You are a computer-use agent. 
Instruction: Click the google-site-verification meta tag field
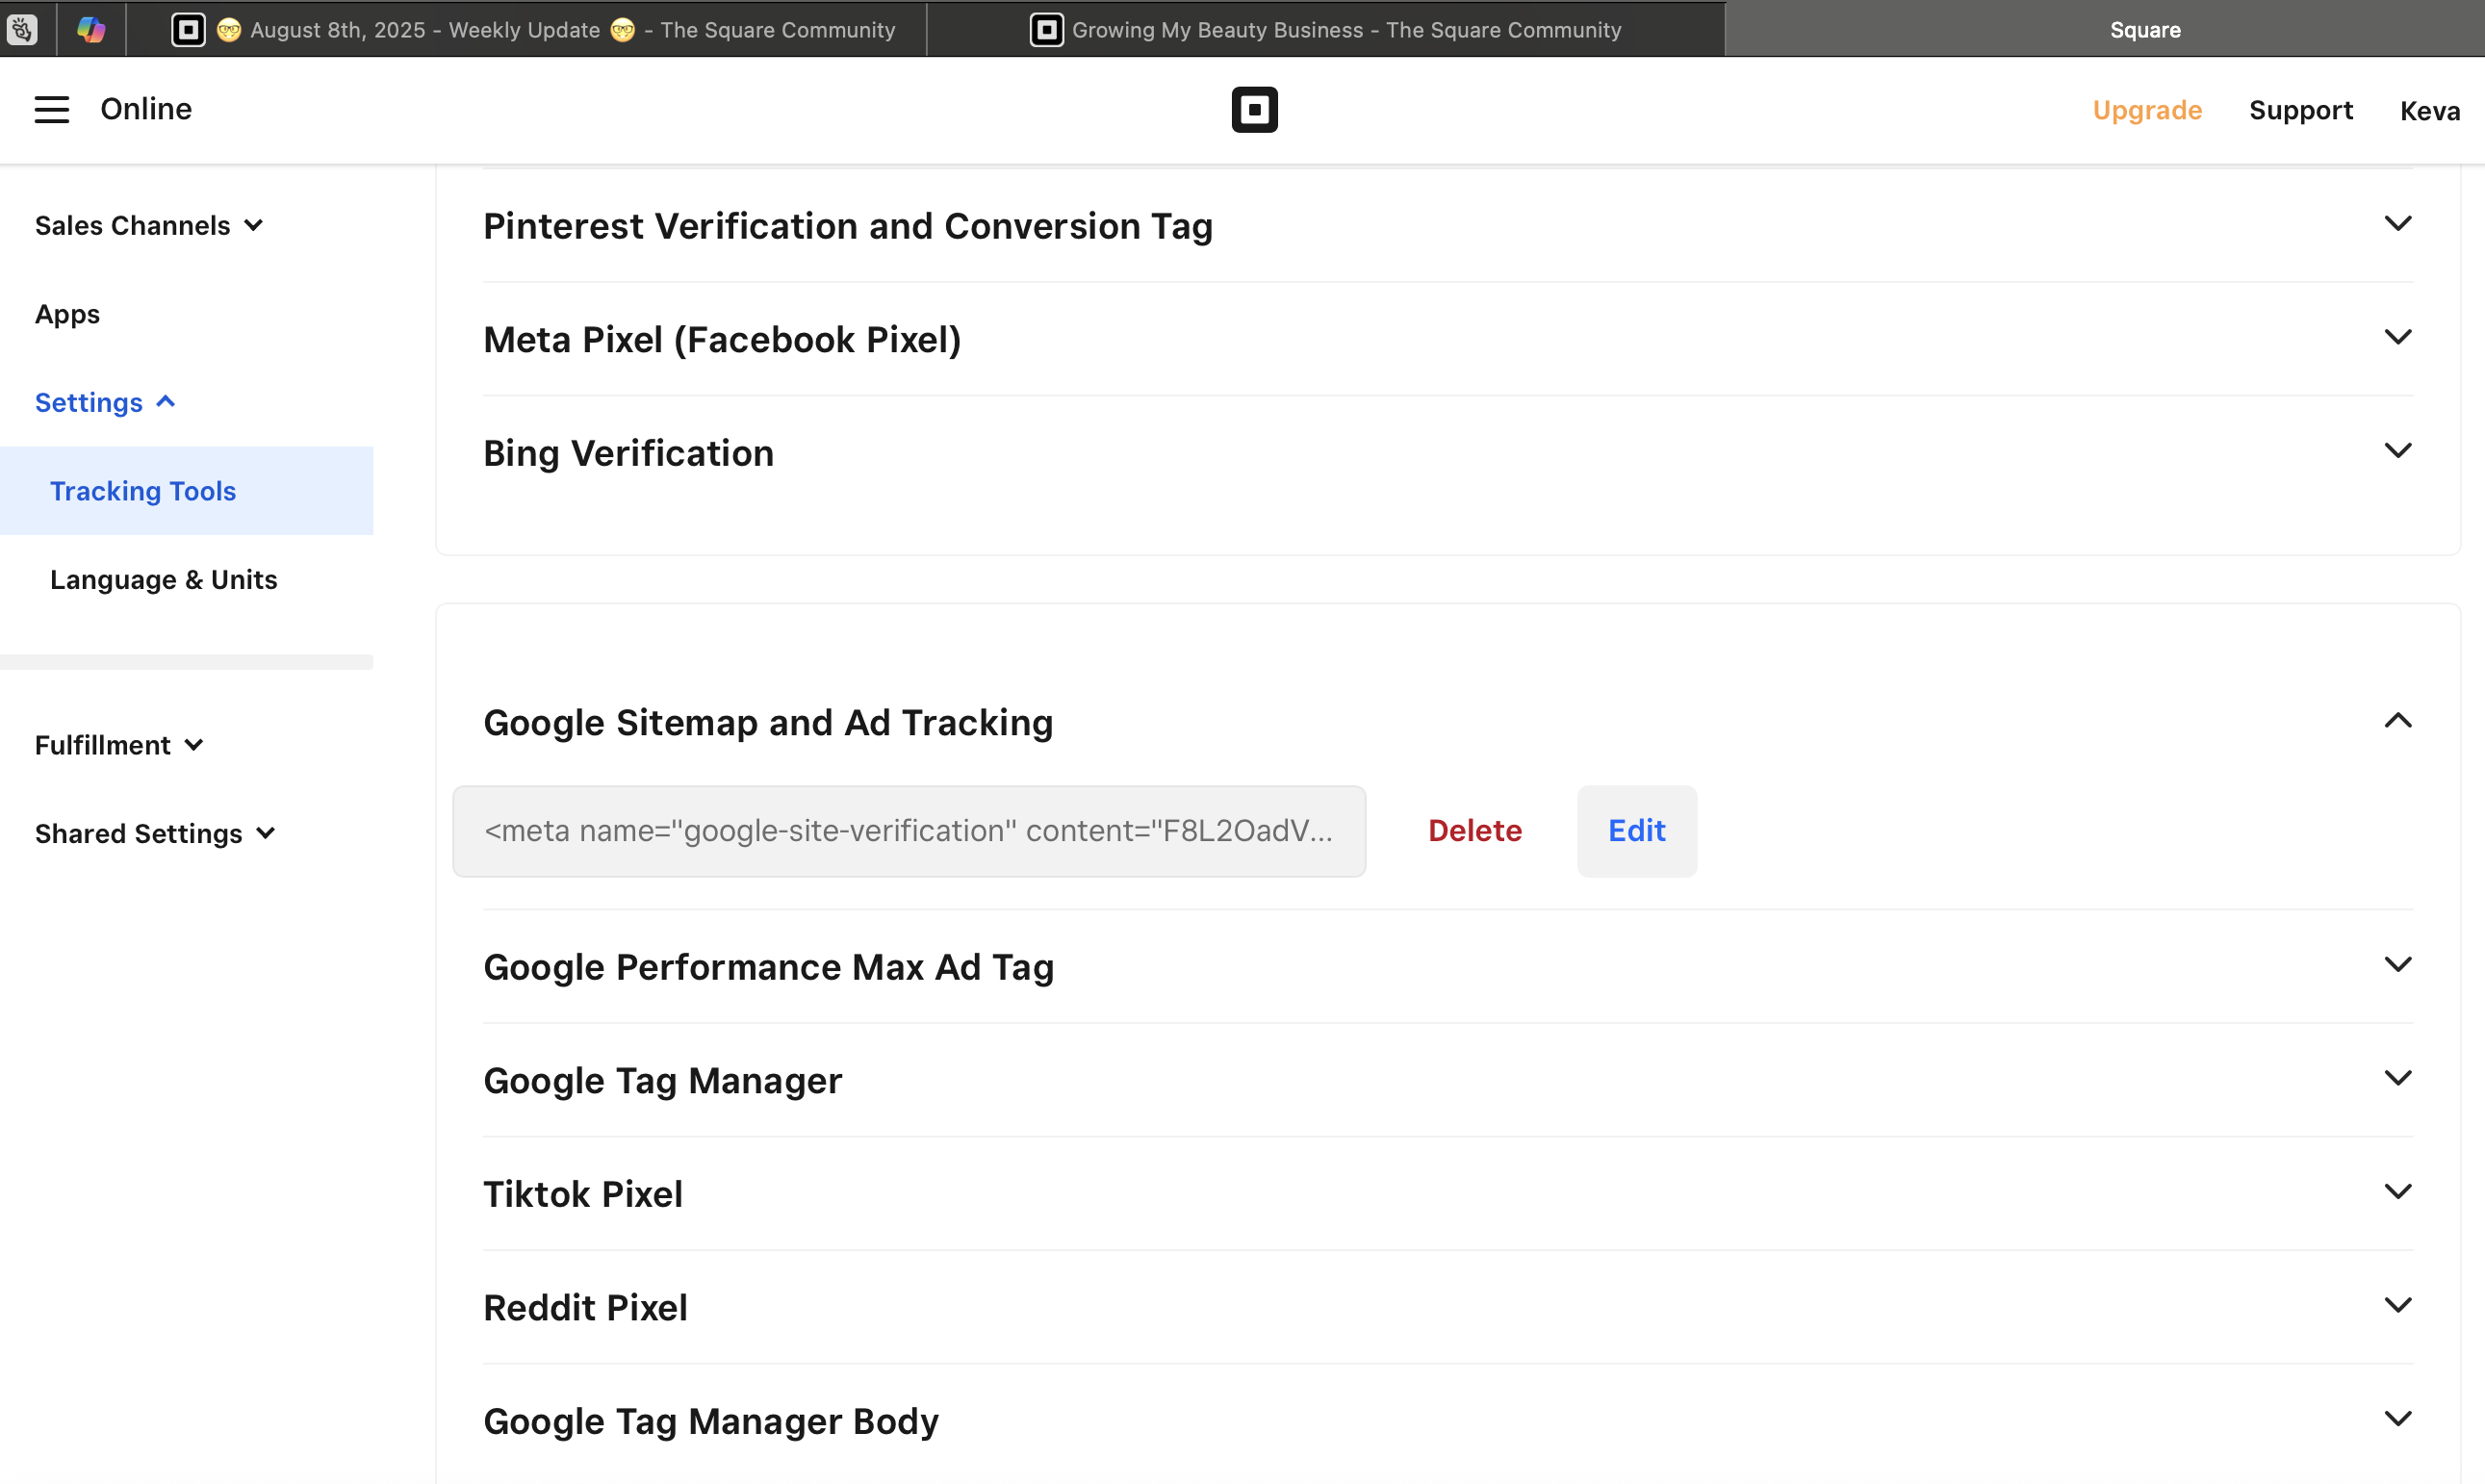pyautogui.click(x=908, y=831)
